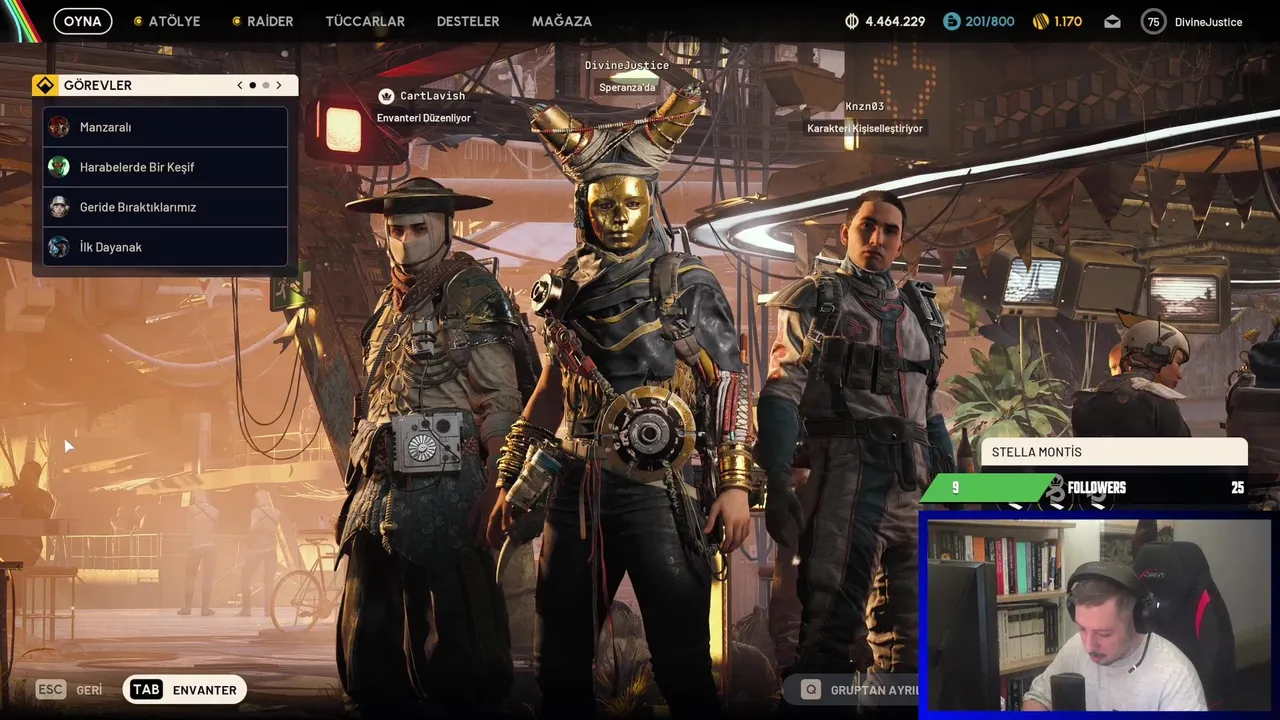This screenshot has width=1280, height=720.
Task: Click the coin currency icon beside 4.464.229
Action: 852,21
